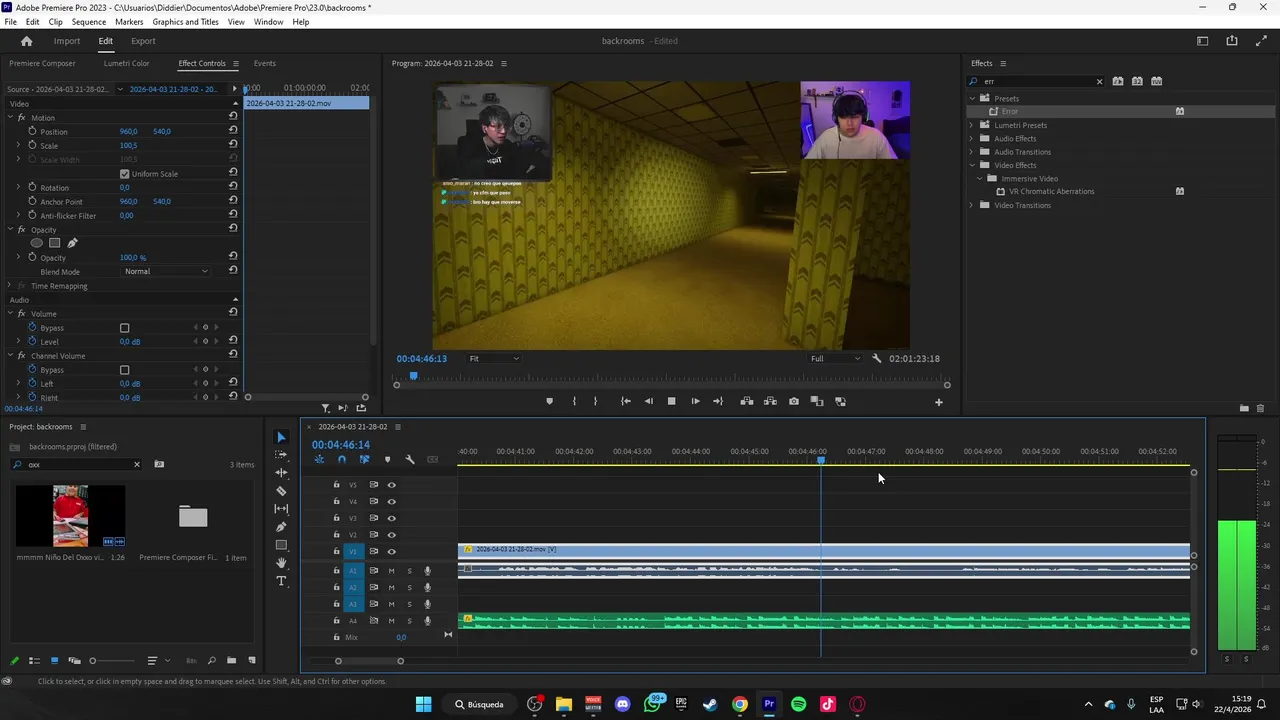The width and height of the screenshot is (1280, 720).
Task: Open Spotify from the Windows taskbar
Action: (798, 704)
